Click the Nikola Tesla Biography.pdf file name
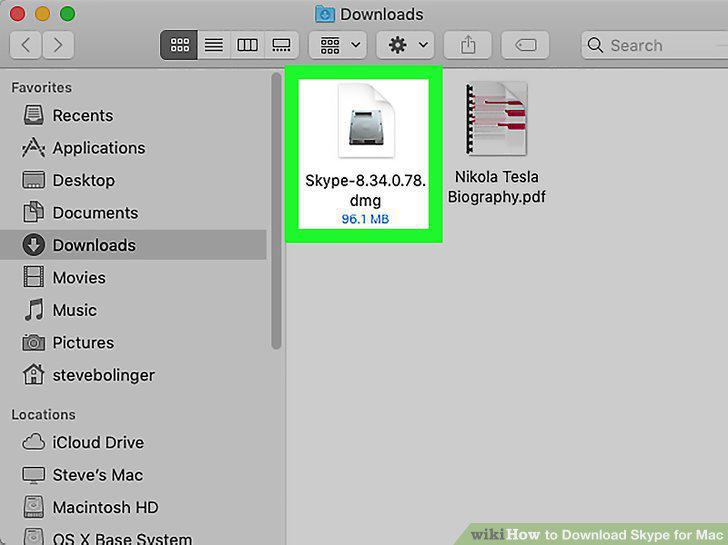The image size is (728, 545). point(496,187)
